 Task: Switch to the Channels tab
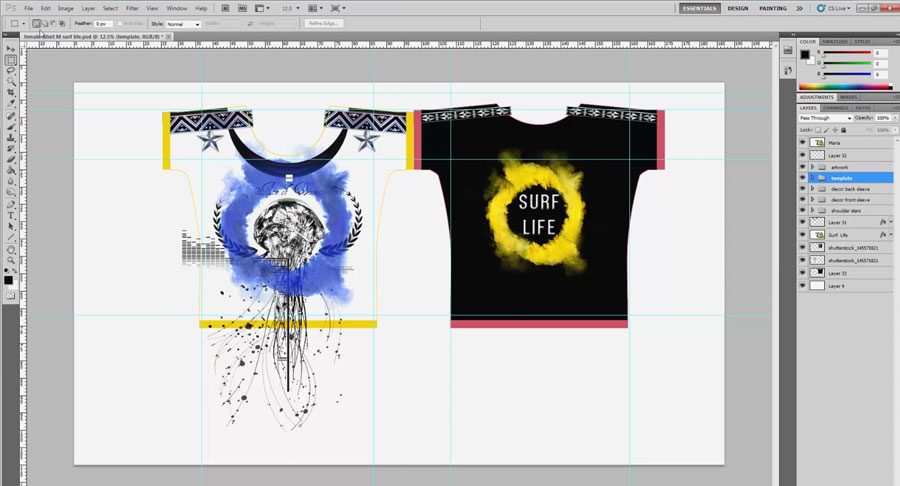[x=835, y=108]
